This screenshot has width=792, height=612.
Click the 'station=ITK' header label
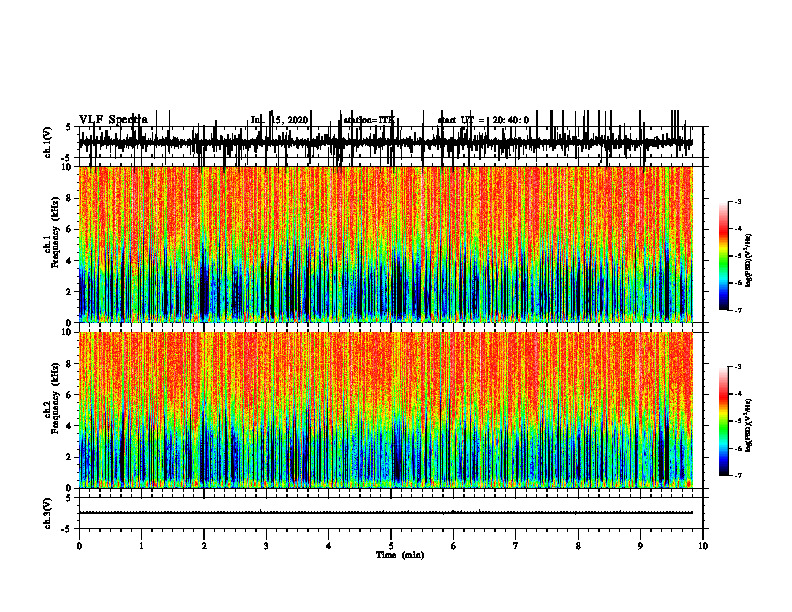pos(369,120)
